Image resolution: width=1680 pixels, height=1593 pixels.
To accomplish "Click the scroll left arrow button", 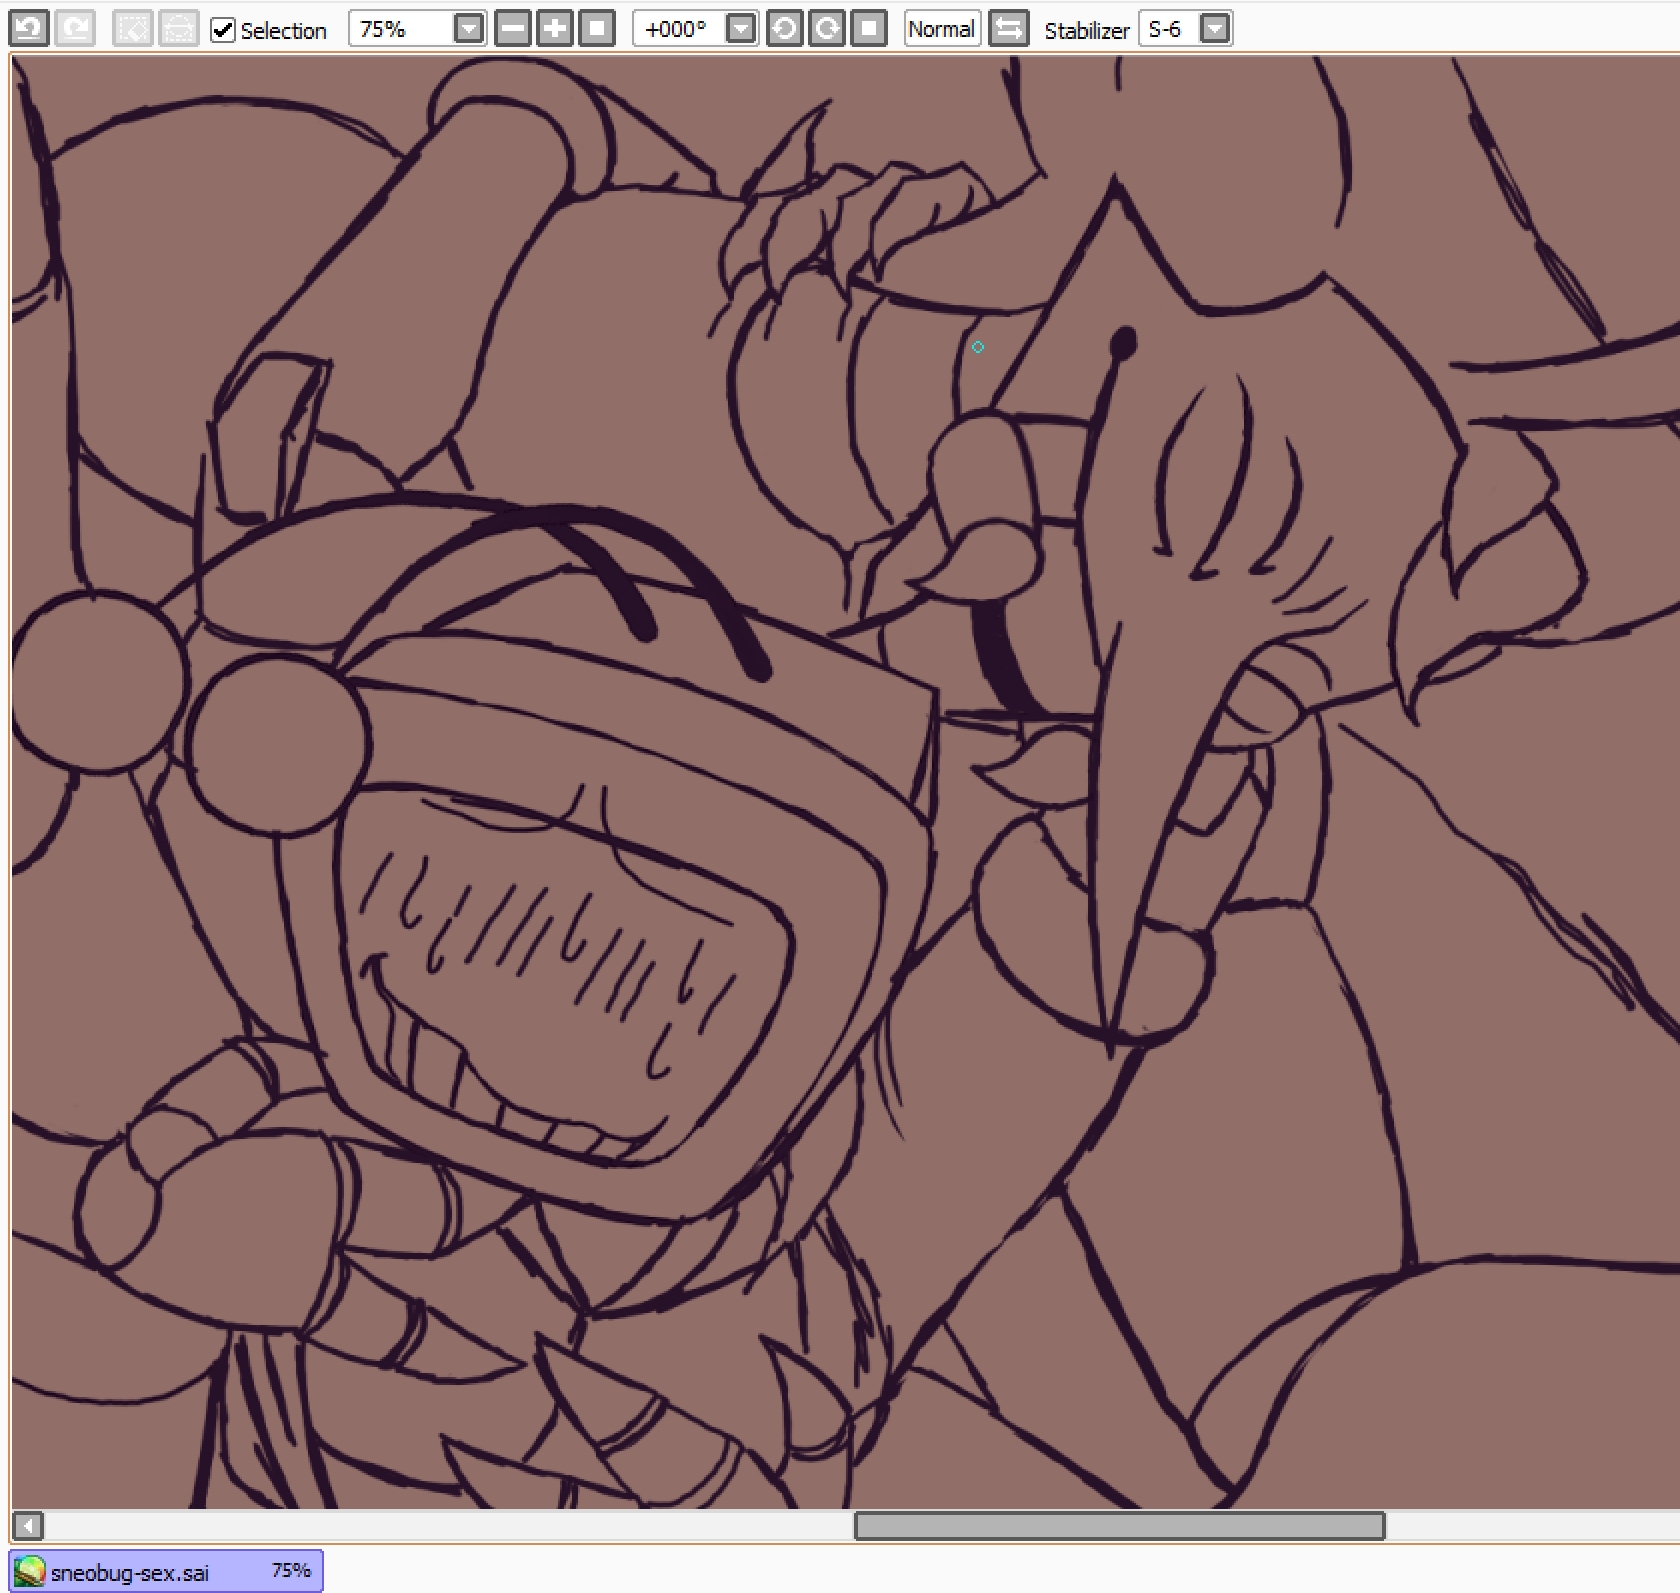I will click(27, 1526).
